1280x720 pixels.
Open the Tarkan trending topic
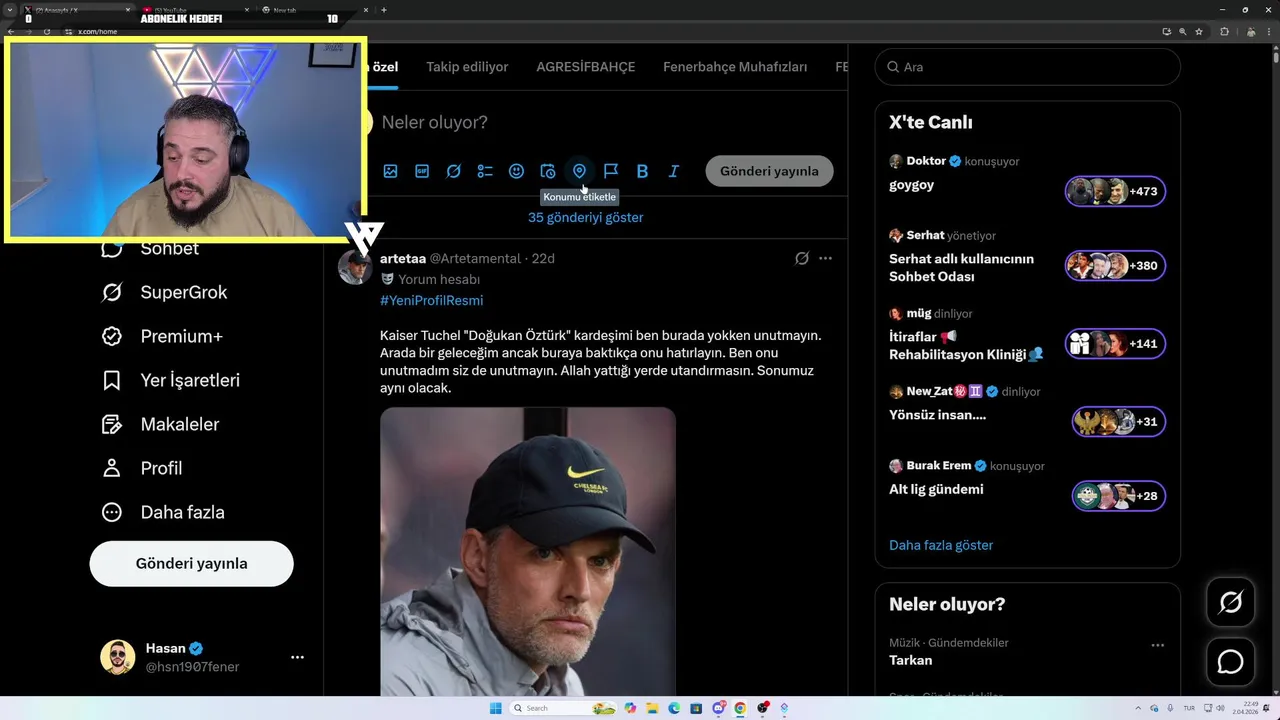(x=910, y=660)
